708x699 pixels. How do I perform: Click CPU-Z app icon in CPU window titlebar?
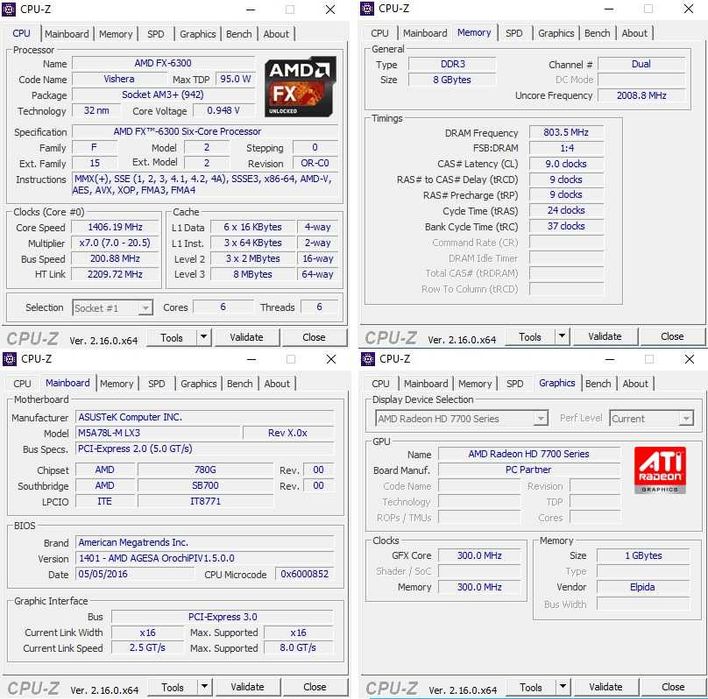(x=9, y=9)
